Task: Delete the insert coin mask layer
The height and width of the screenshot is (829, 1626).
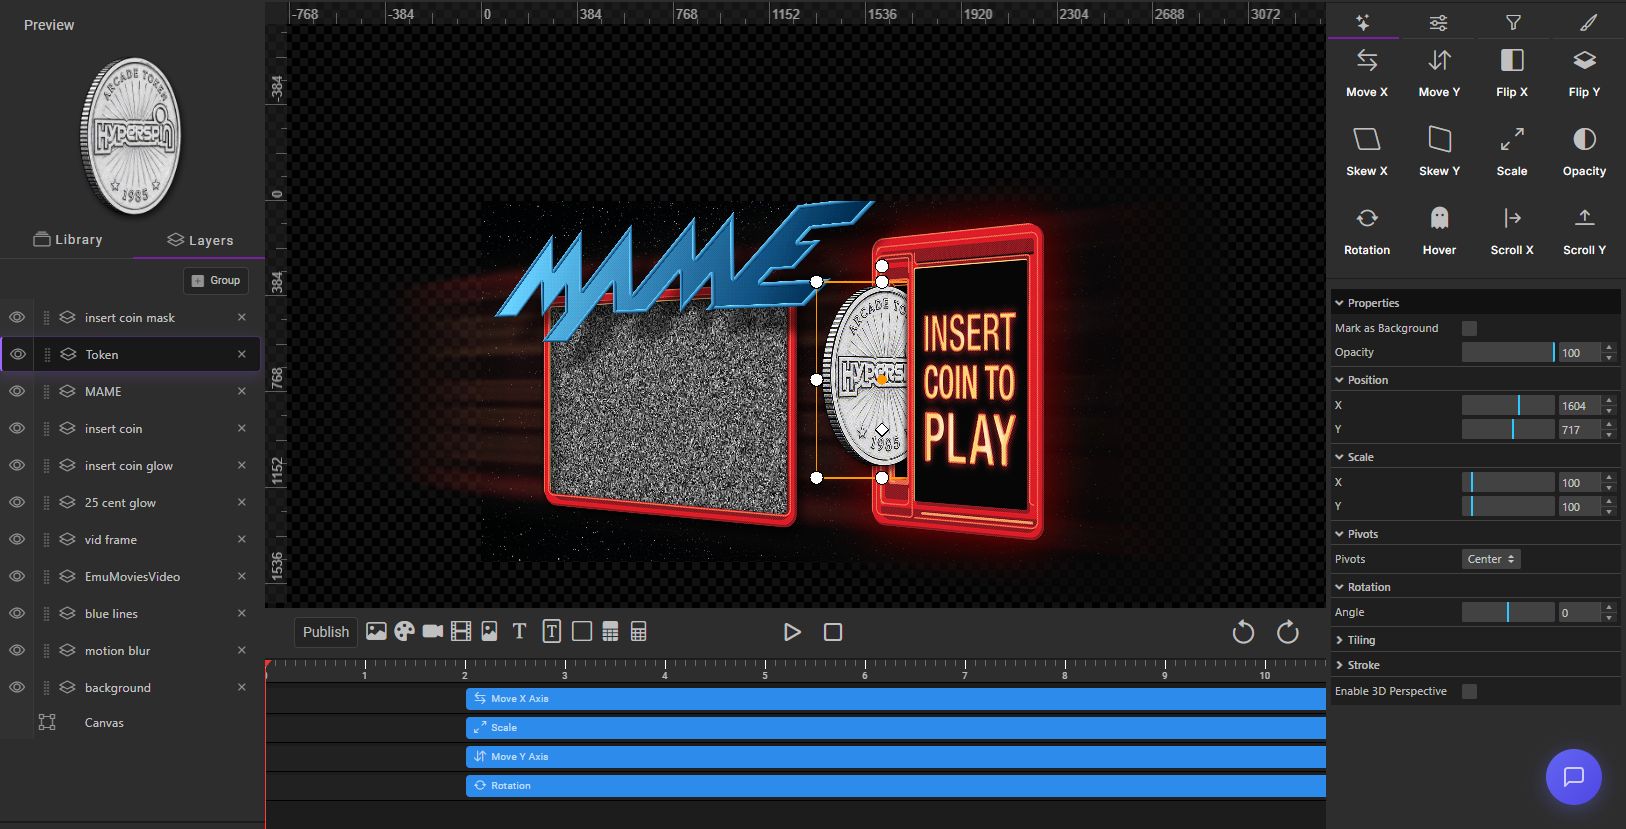Action: pyautogui.click(x=242, y=317)
